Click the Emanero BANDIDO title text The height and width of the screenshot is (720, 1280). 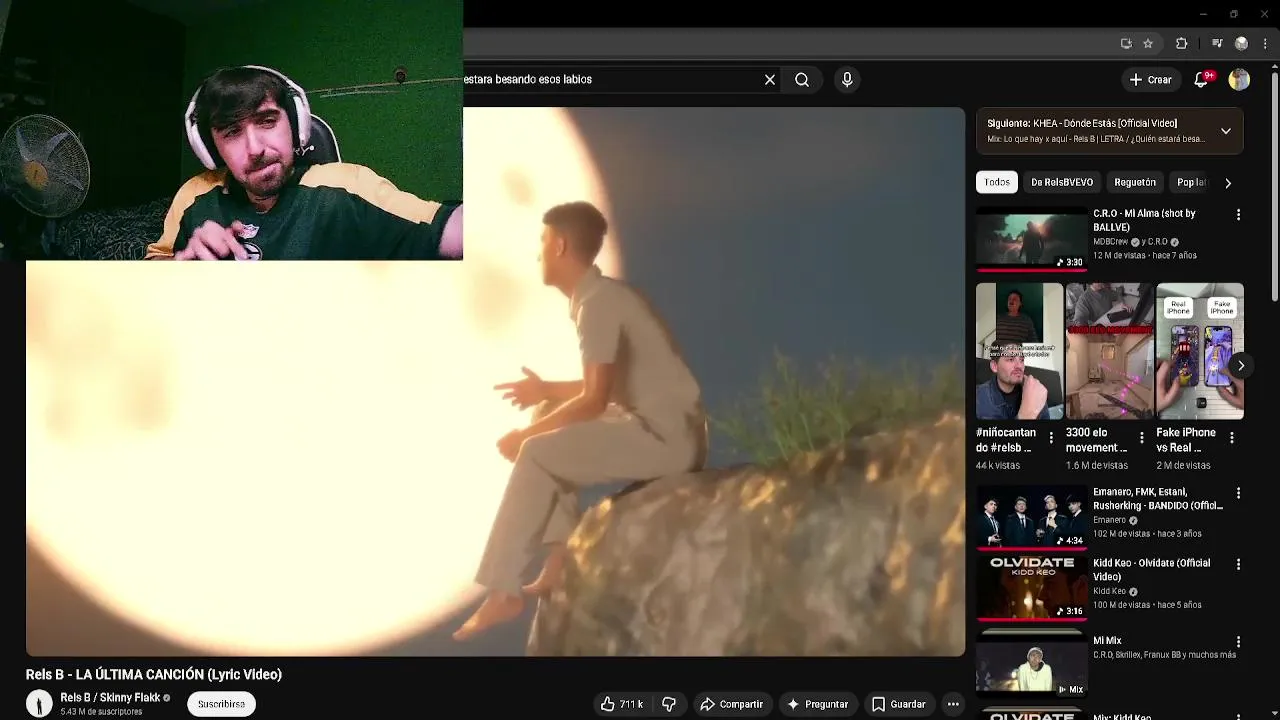coord(1158,499)
